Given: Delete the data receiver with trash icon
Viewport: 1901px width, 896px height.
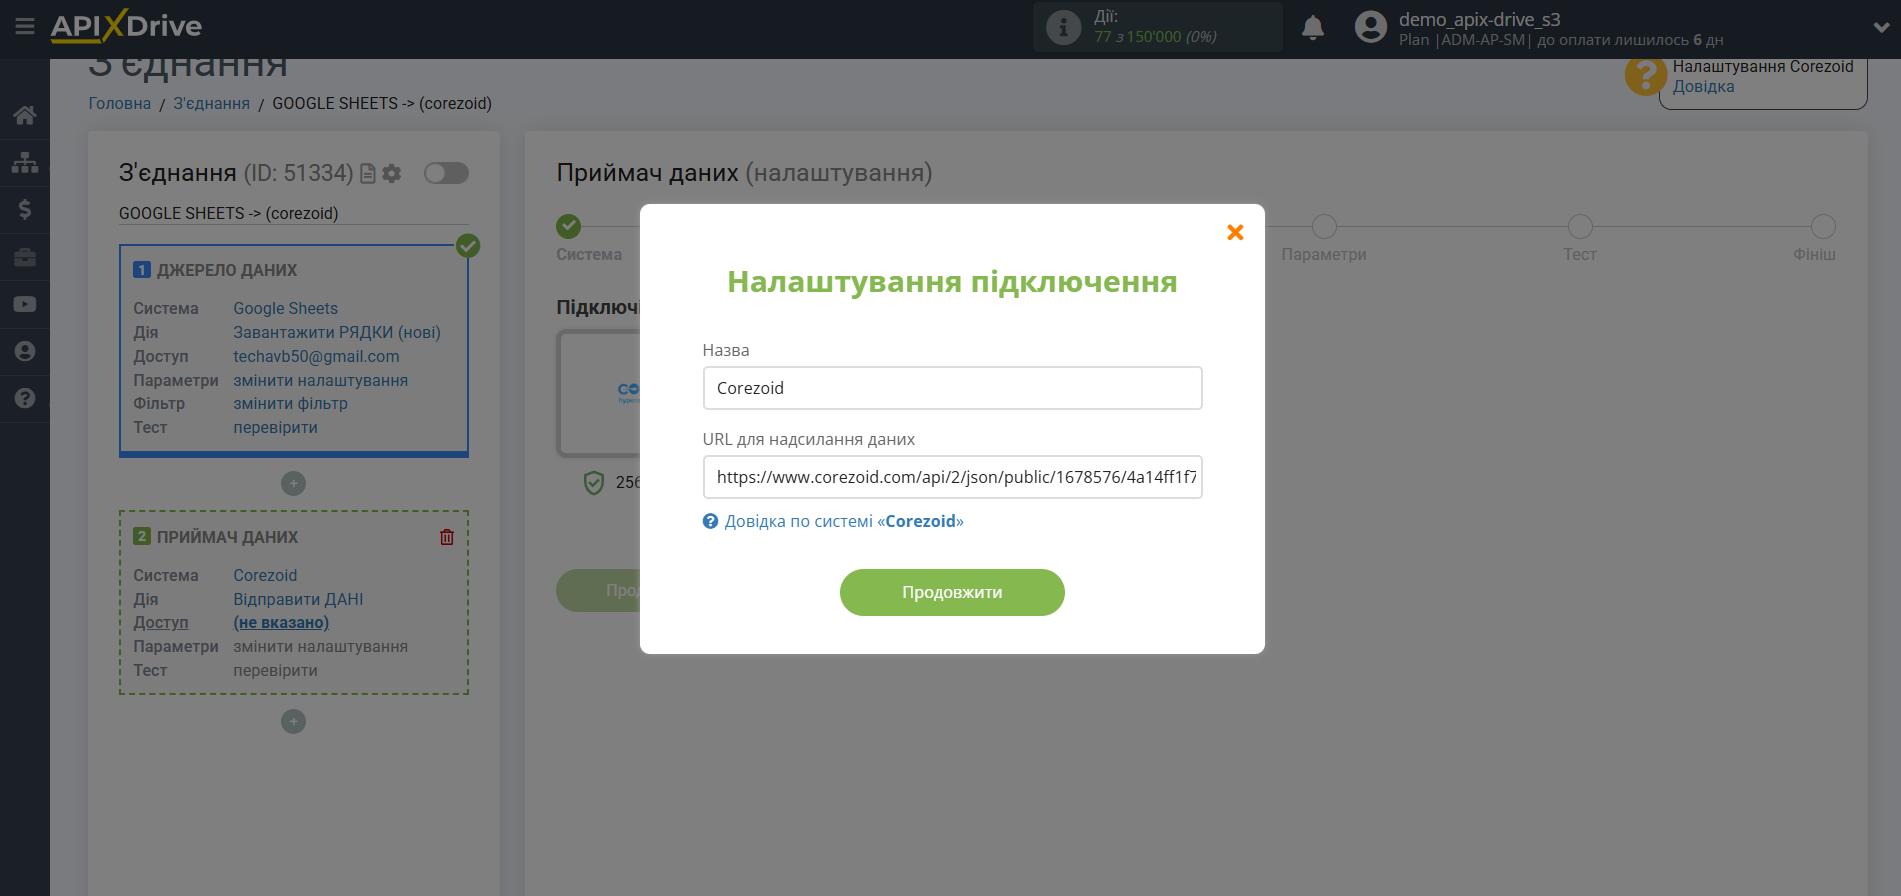Looking at the screenshot, I should click(x=447, y=537).
